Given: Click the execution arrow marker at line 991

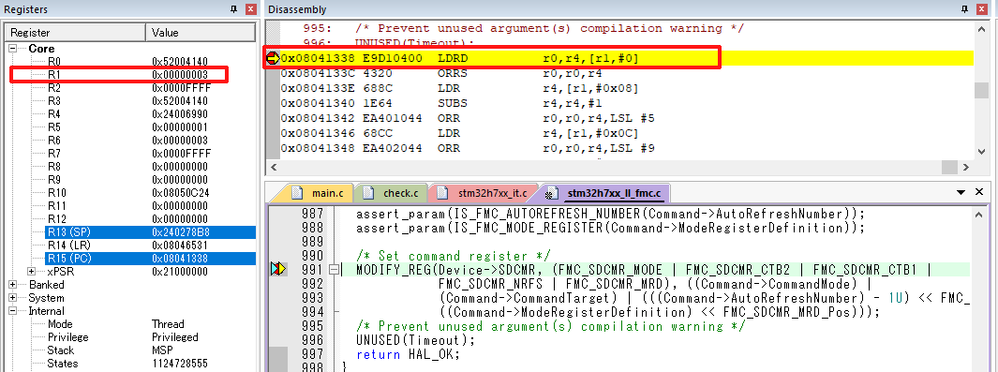Looking at the screenshot, I should [278, 270].
